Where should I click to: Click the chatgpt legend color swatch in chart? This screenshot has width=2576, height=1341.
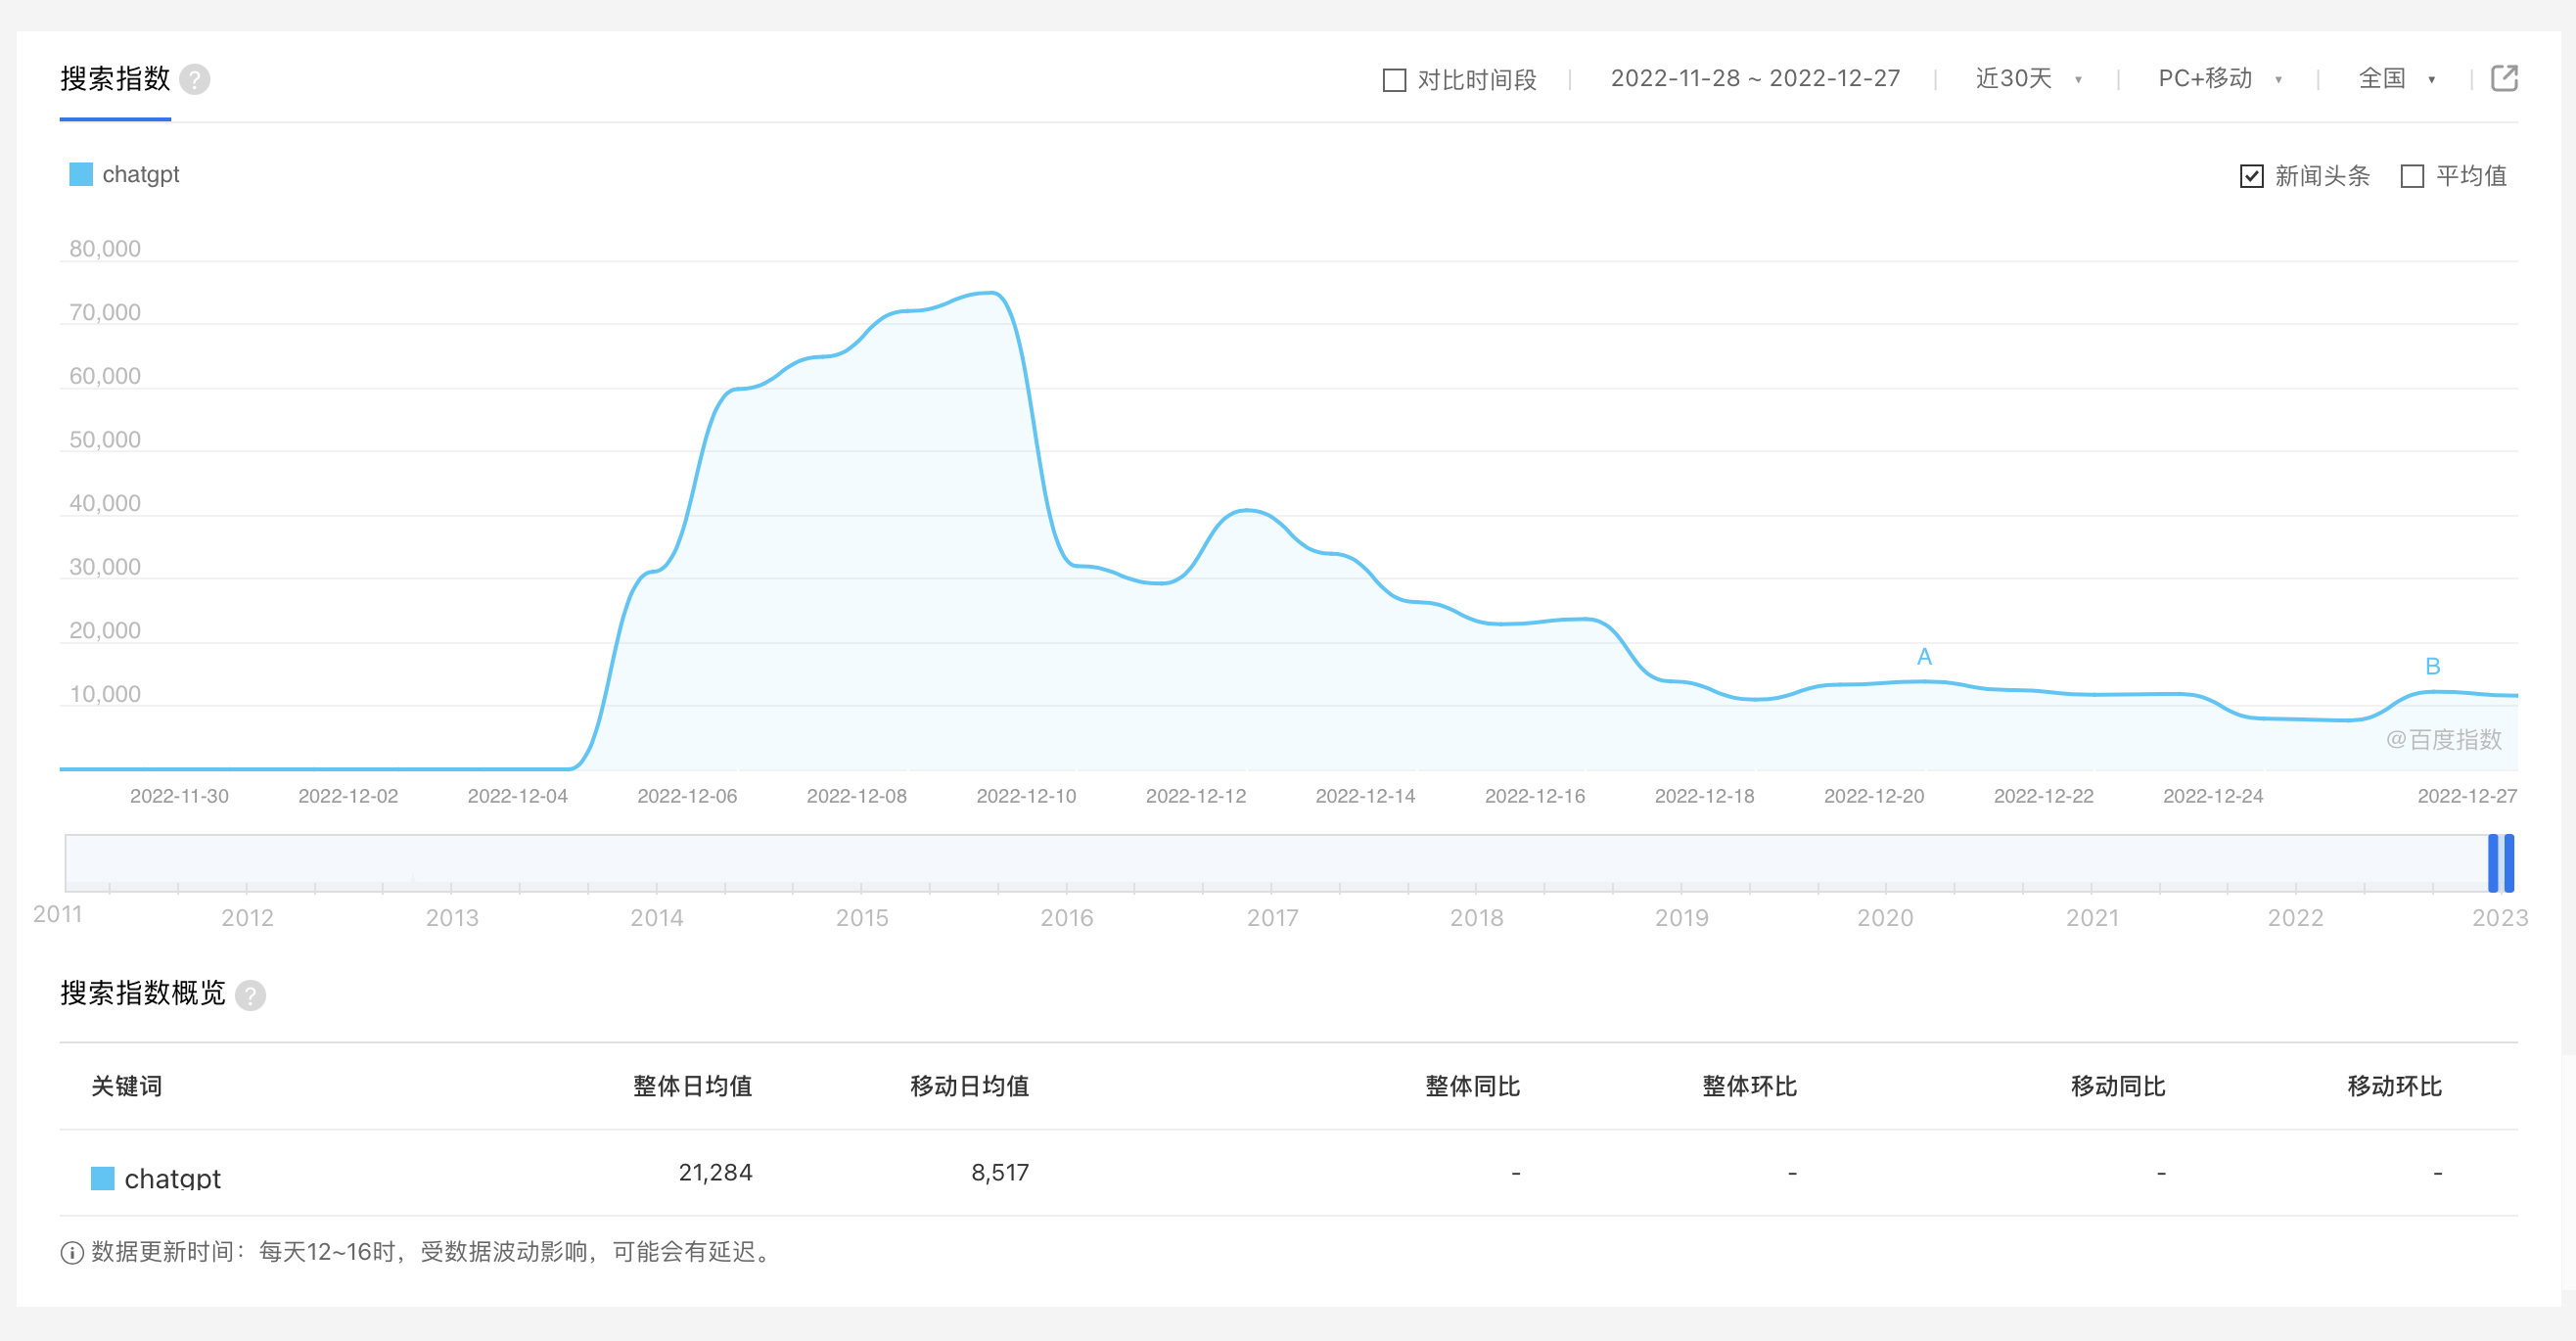pos(81,174)
